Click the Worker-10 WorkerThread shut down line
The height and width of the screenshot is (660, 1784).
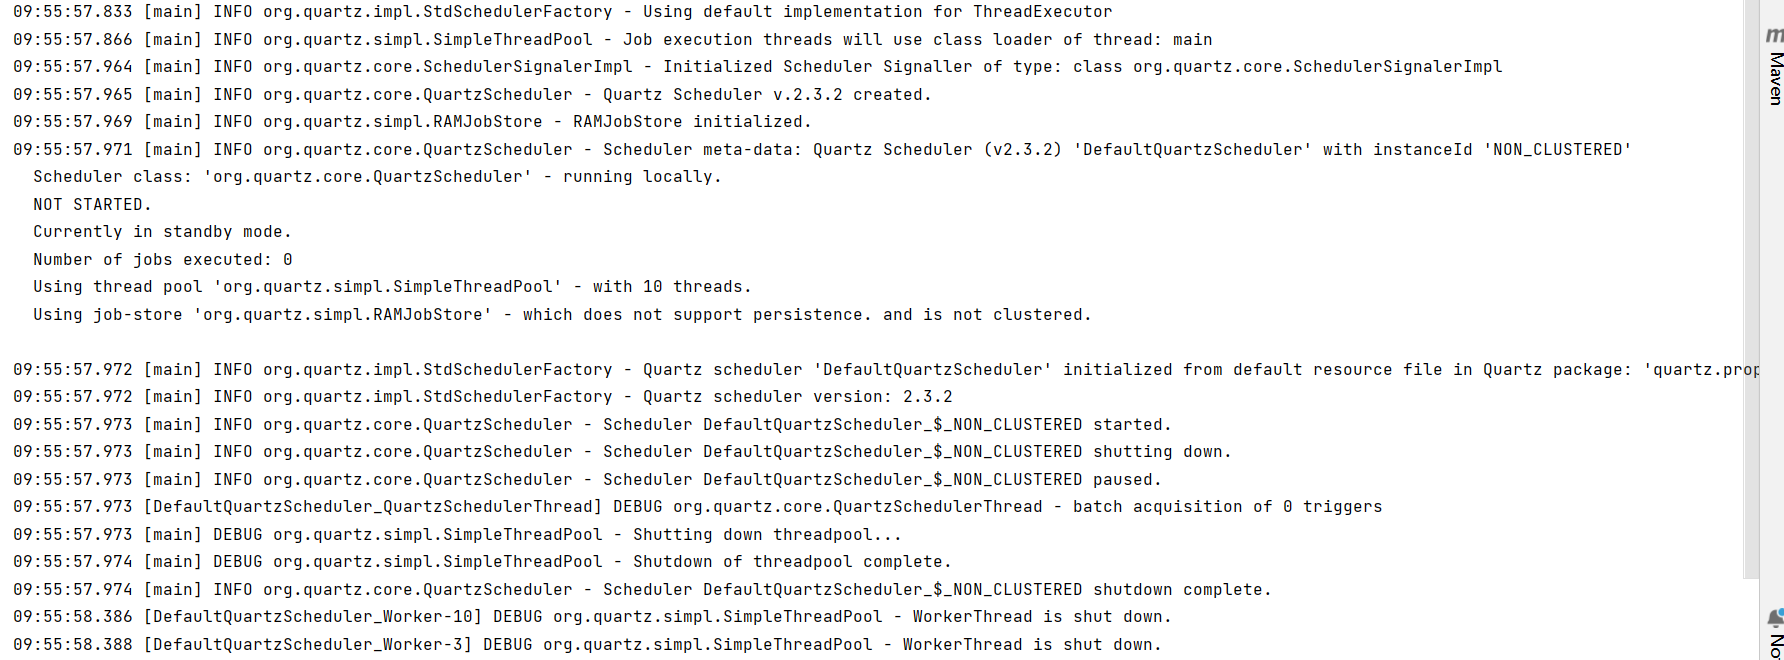click(592, 617)
